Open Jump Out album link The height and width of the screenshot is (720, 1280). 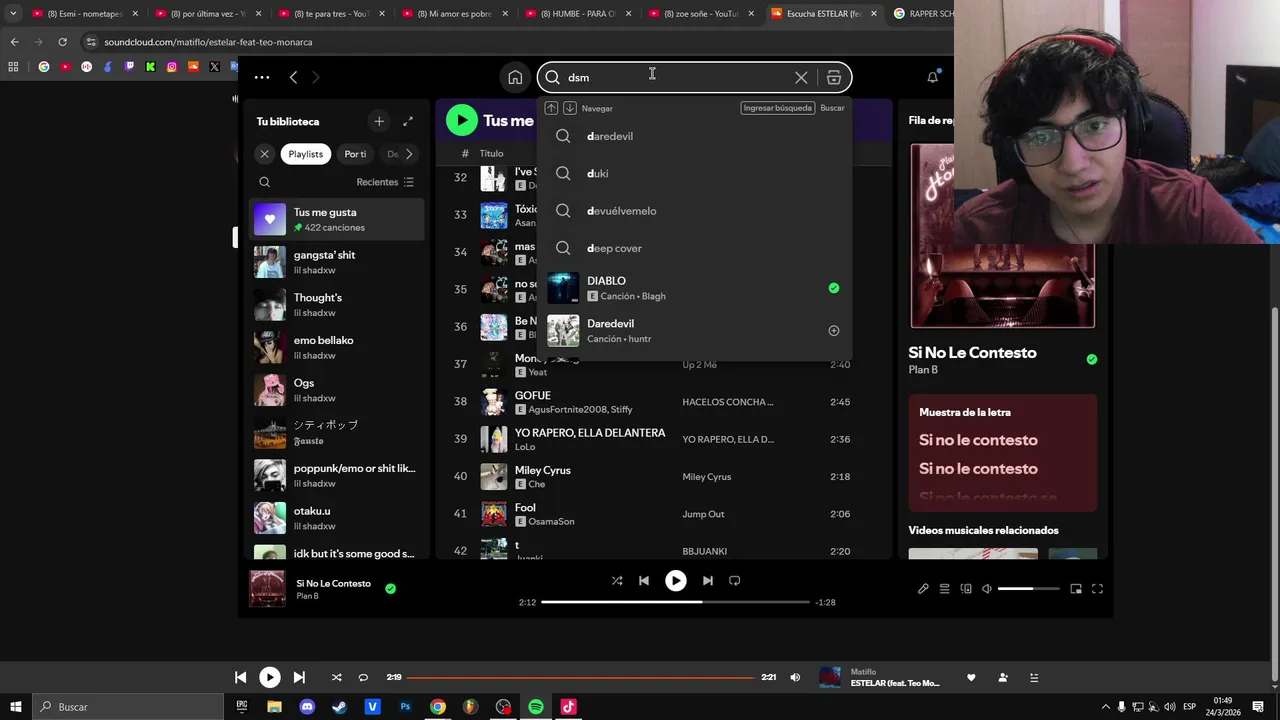pyautogui.click(x=703, y=514)
